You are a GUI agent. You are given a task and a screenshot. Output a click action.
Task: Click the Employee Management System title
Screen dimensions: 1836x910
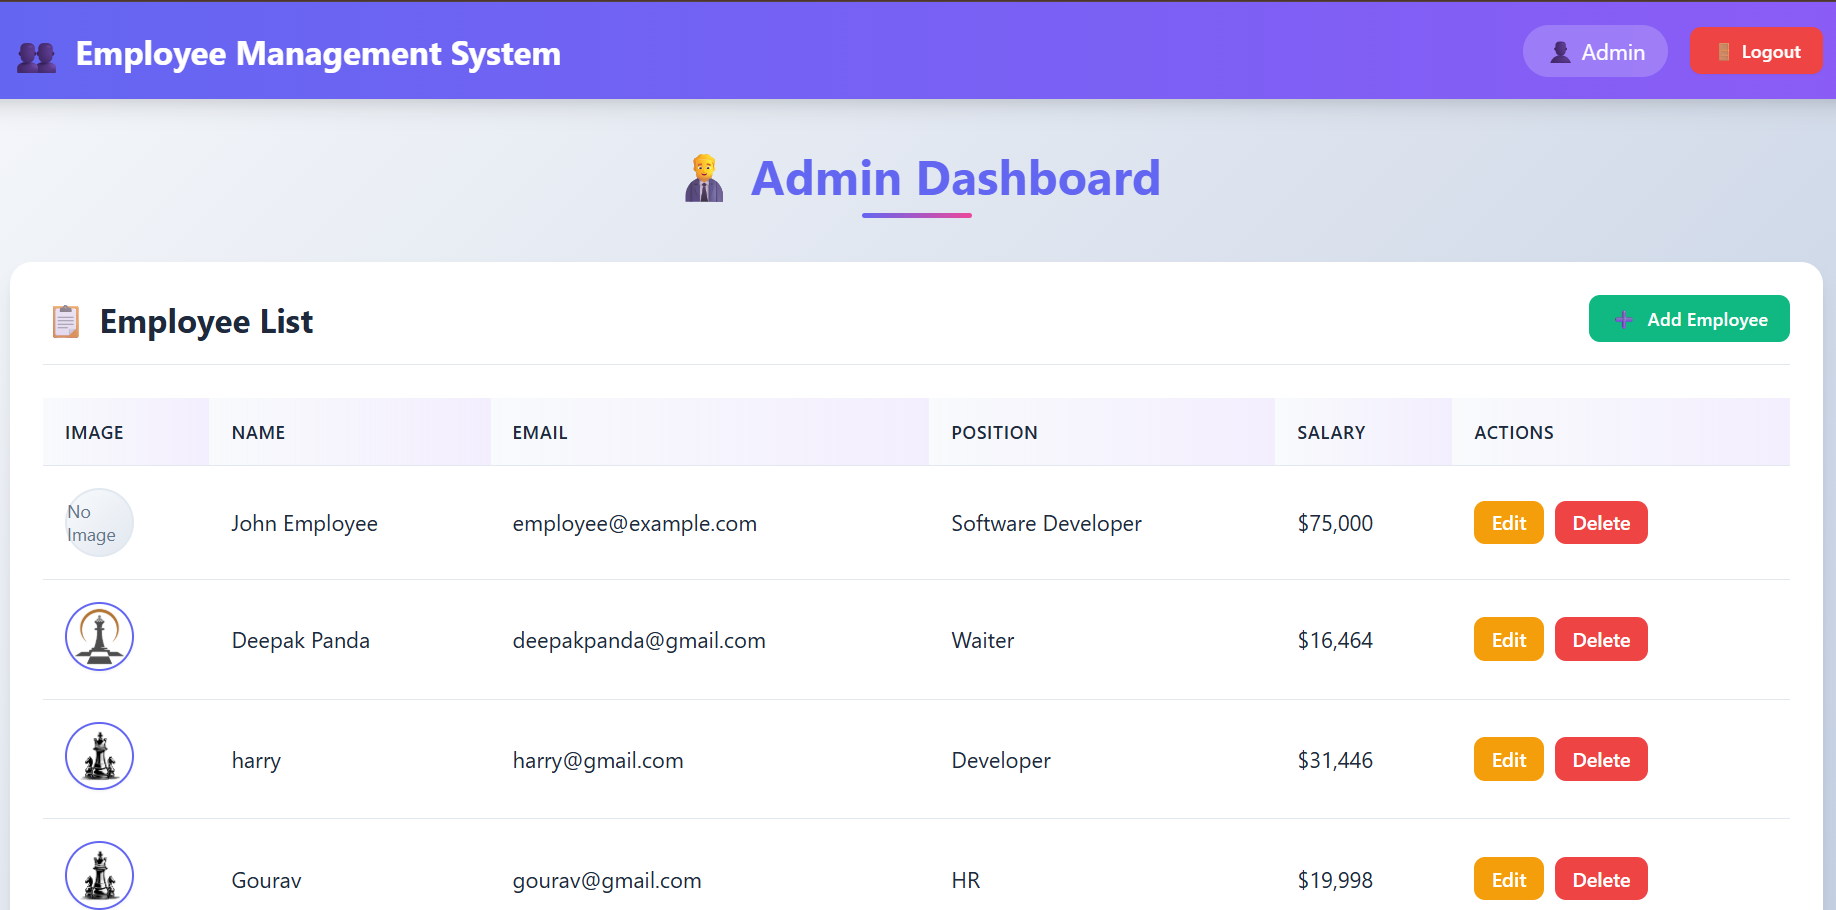click(319, 54)
